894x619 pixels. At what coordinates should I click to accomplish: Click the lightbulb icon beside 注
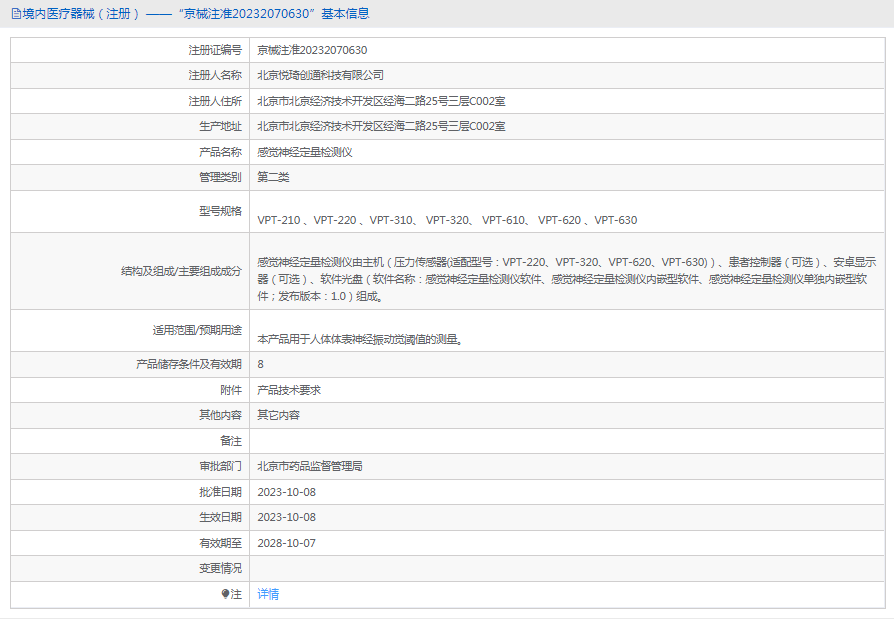pyautogui.click(x=225, y=594)
